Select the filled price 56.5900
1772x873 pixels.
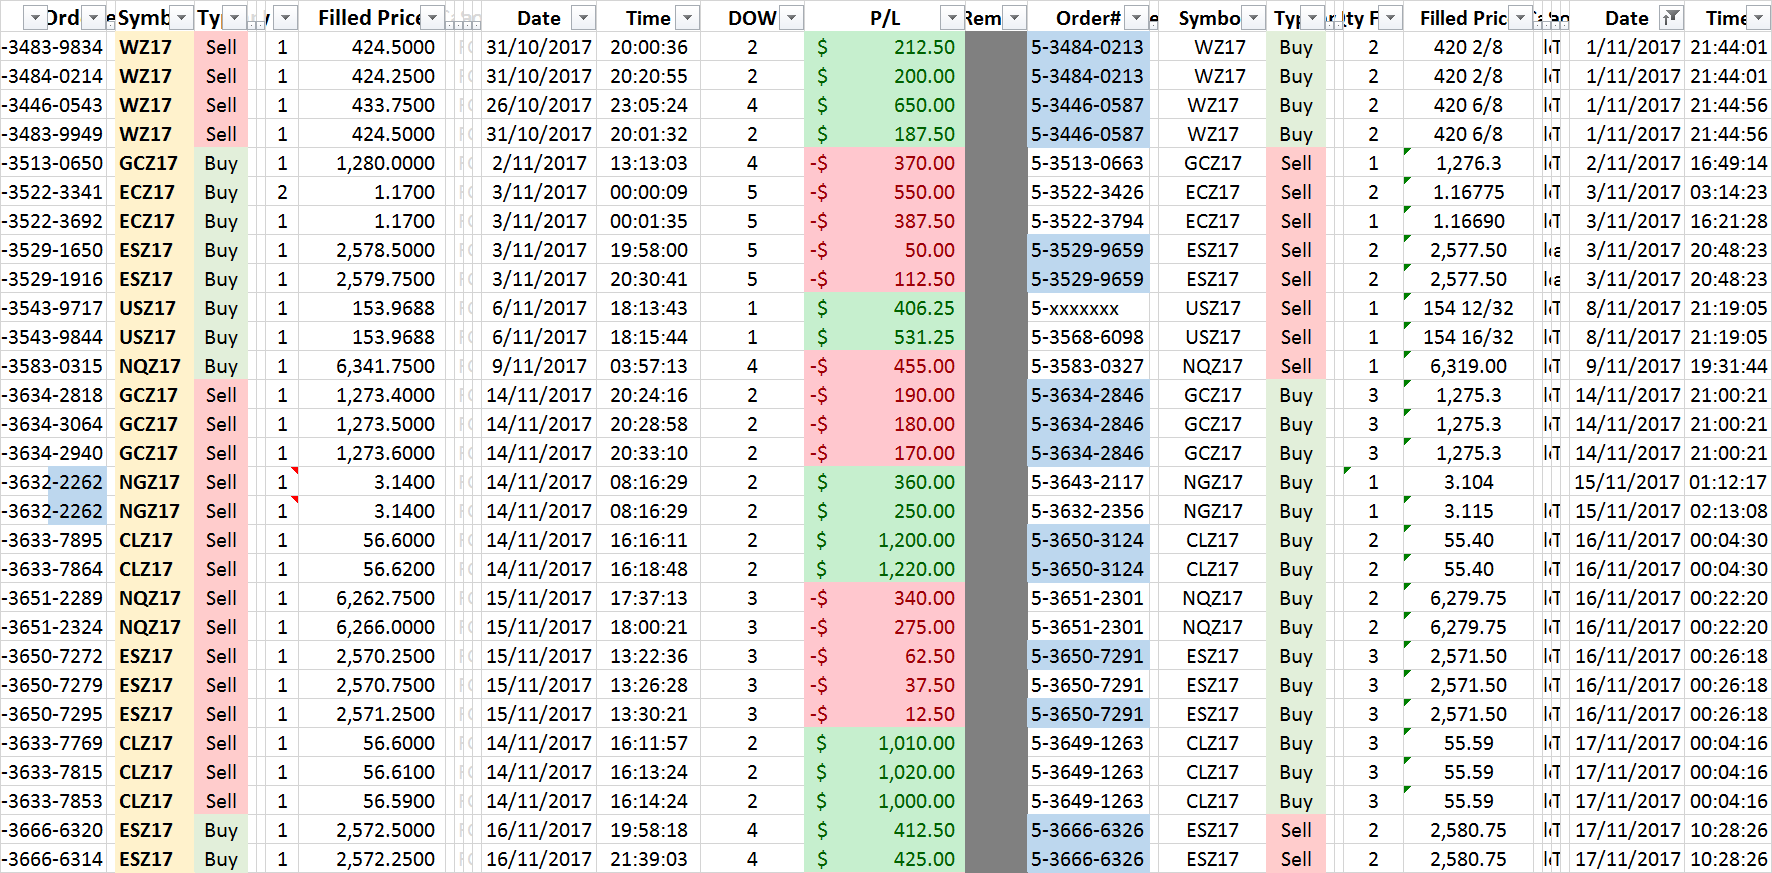pos(372,801)
